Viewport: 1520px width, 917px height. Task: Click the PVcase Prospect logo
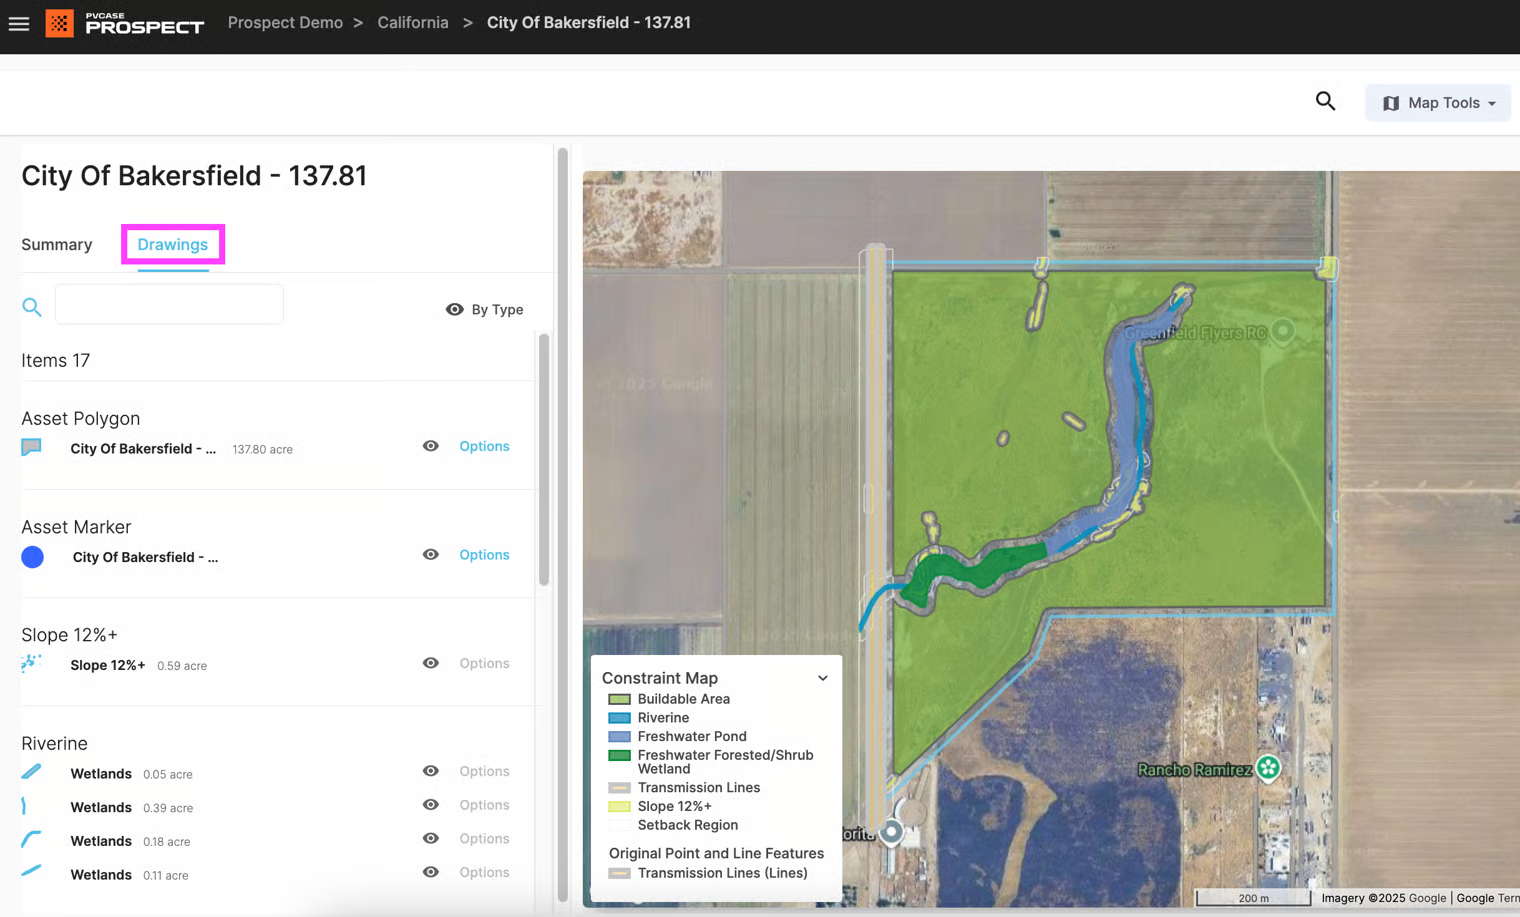pos(125,23)
